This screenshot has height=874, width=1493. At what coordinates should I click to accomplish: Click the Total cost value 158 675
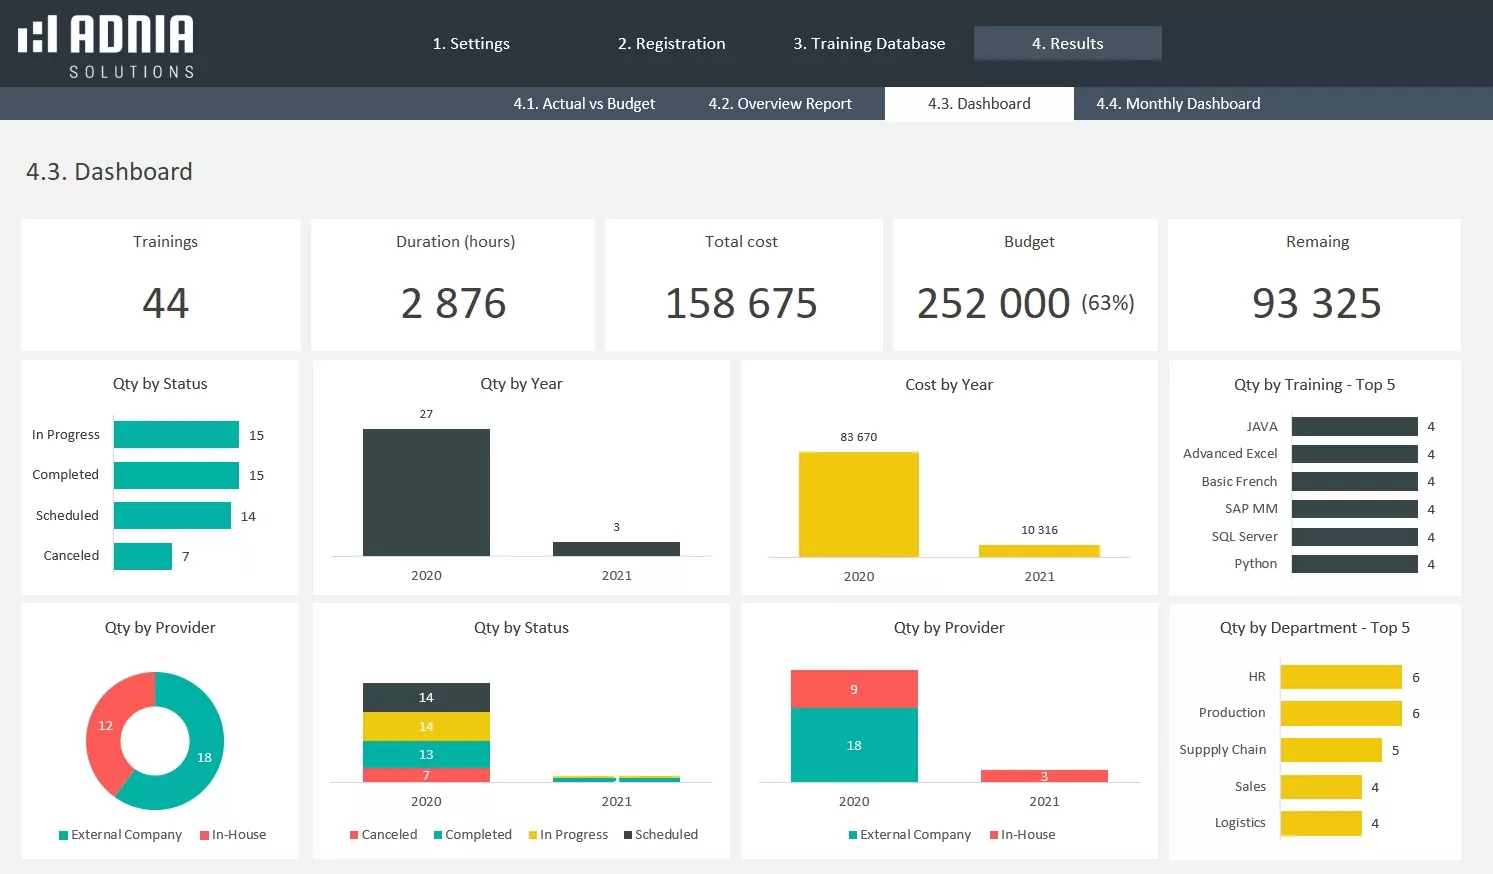point(741,303)
